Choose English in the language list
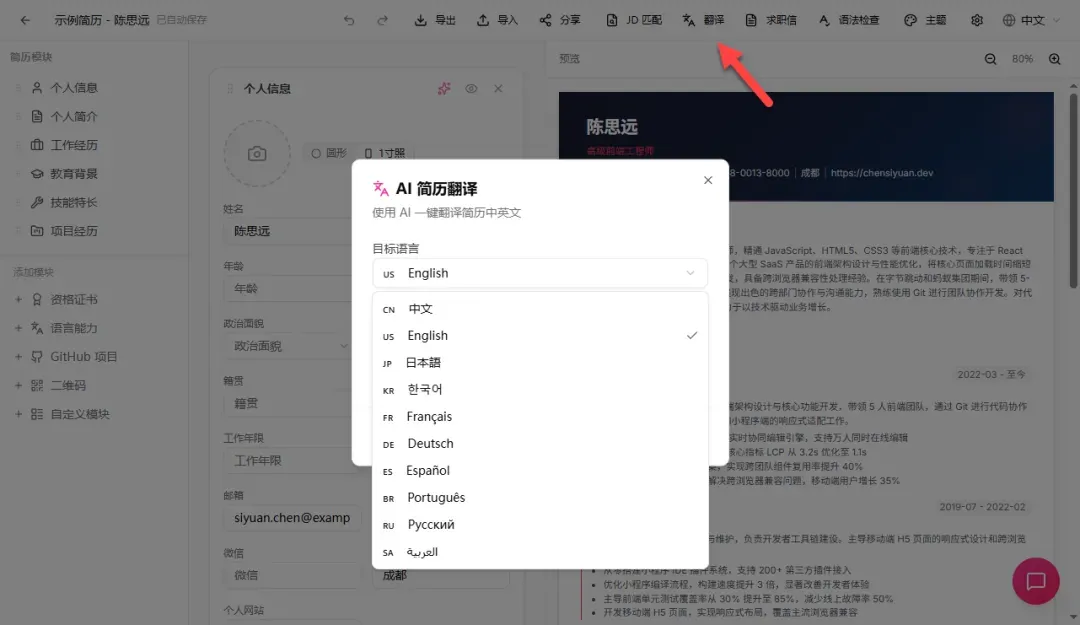The image size is (1080, 625). click(540, 336)
